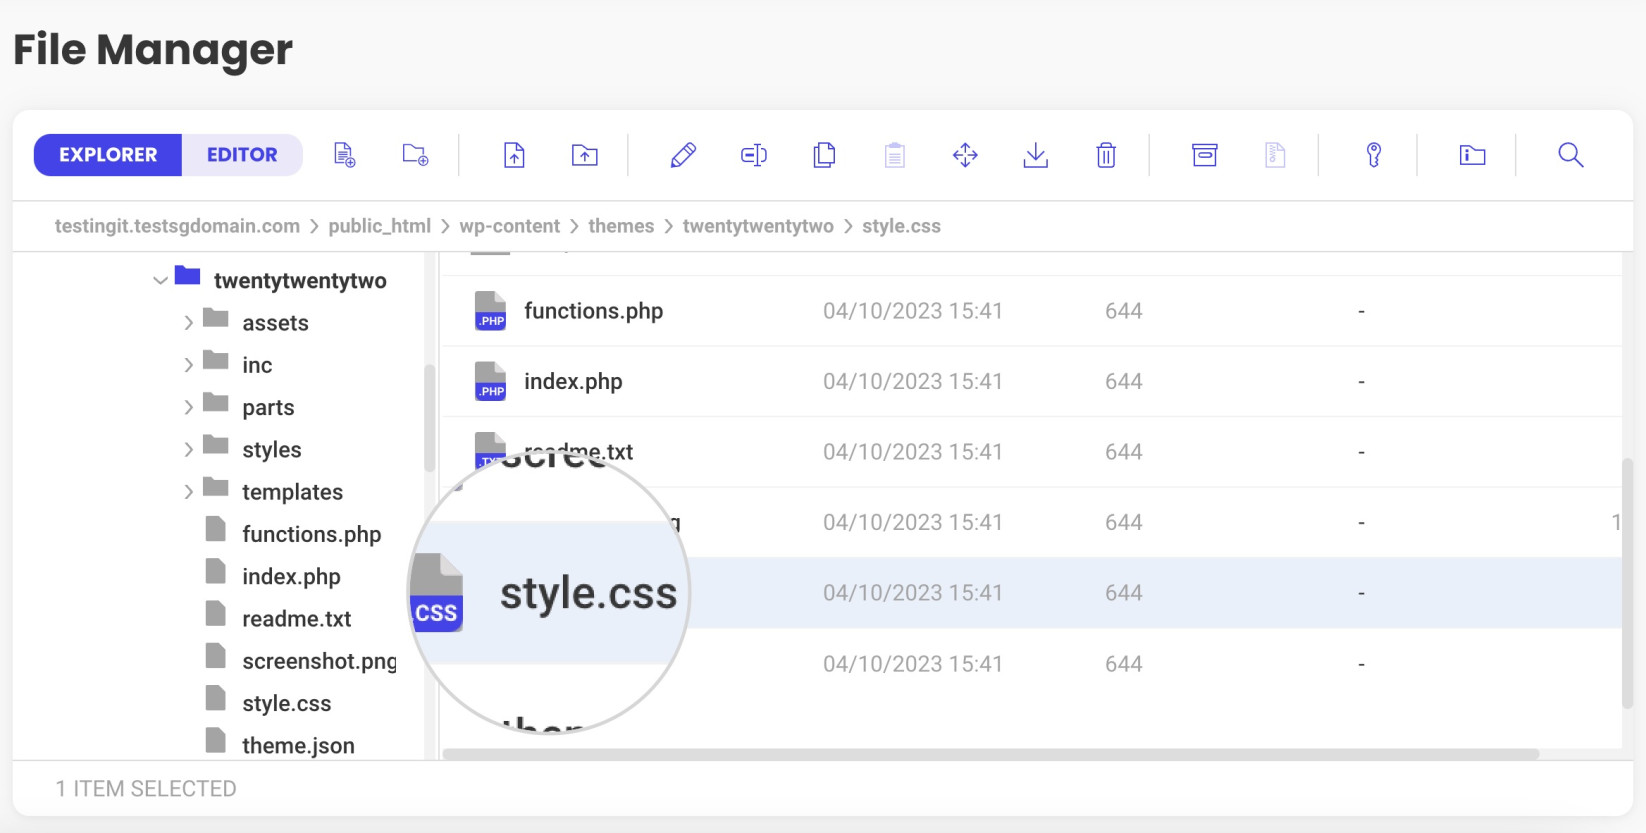Switch to the Editor tab
Screen dimensions: 1646x833
(x=242, y=155)
